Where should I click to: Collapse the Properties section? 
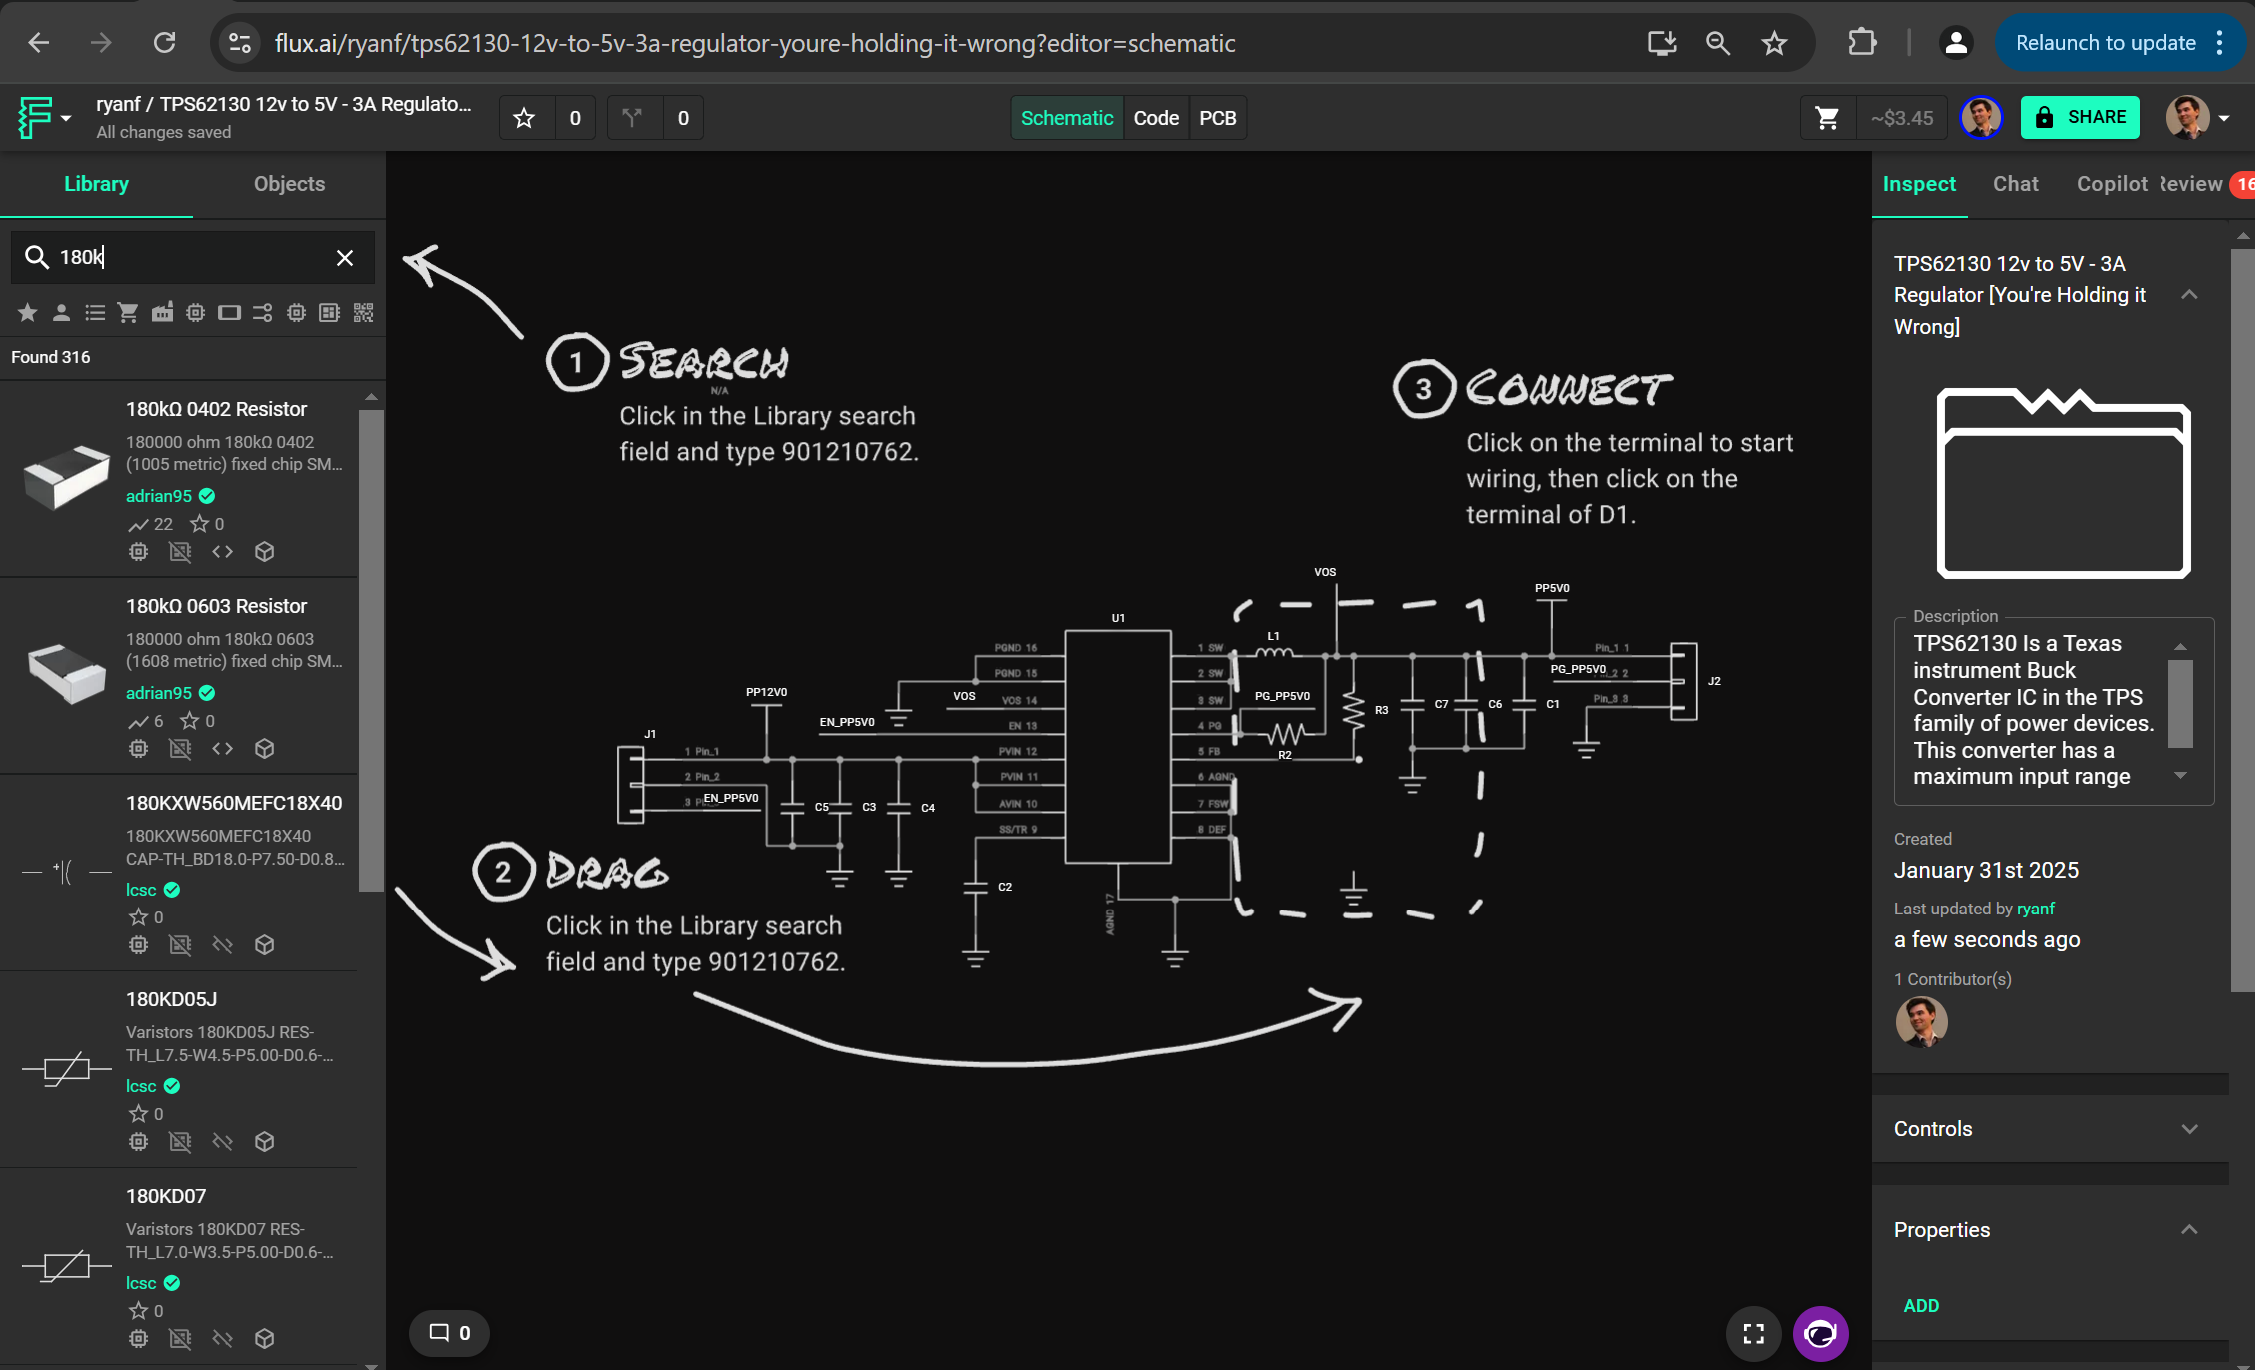click(2188, 1230)
